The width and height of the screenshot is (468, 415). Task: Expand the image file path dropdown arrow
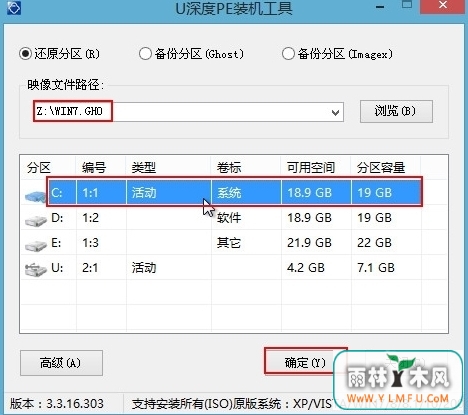point(336,113)
